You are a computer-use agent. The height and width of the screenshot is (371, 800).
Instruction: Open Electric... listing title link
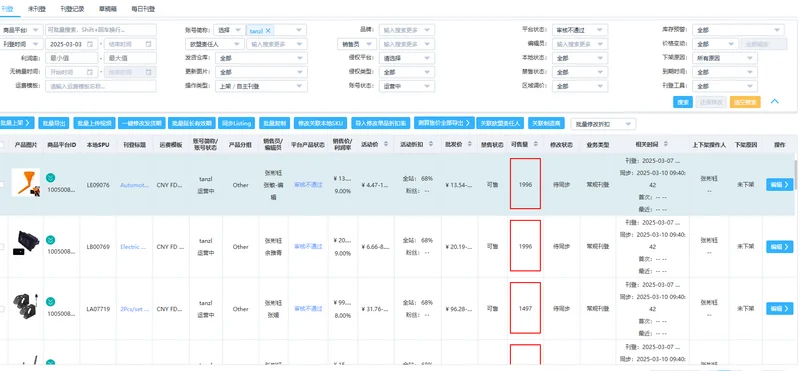[x=133, y=246]
